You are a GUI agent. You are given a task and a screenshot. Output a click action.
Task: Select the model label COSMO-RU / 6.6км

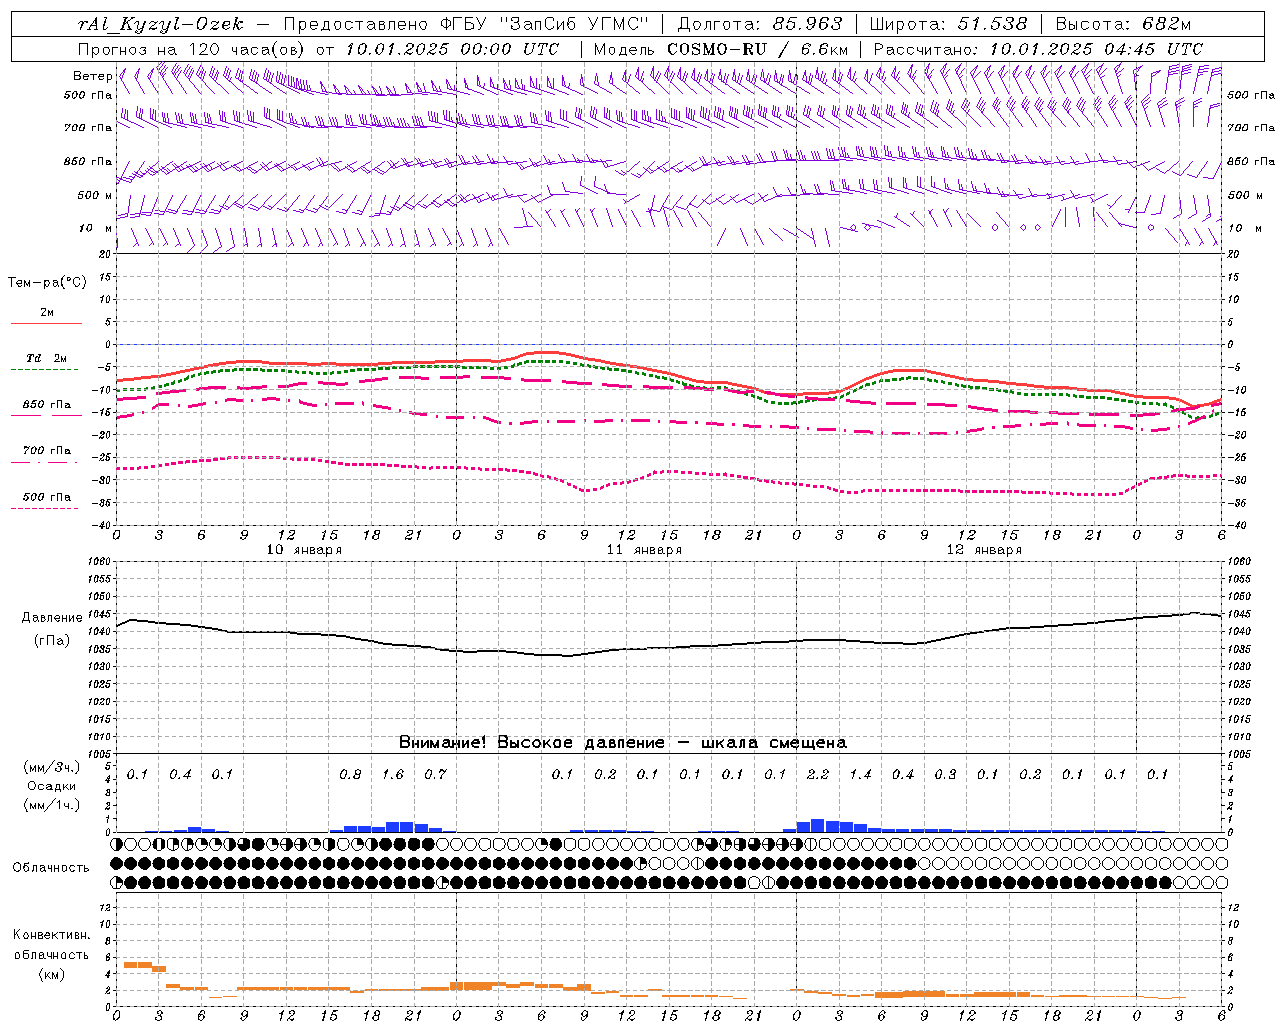[757, 49]
